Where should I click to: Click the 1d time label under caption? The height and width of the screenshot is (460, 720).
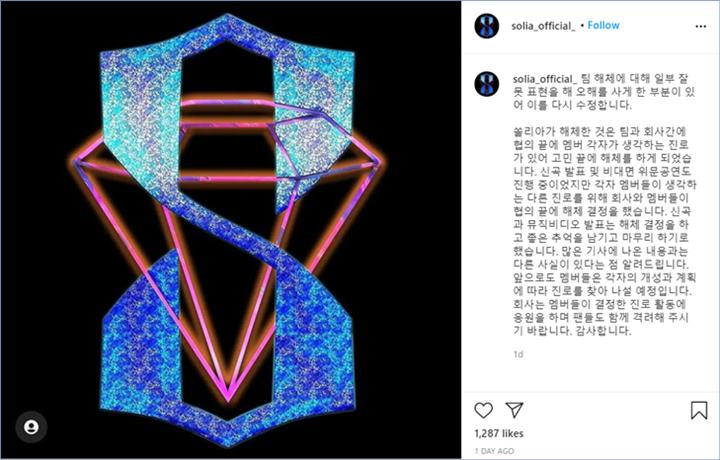[518, 354]
